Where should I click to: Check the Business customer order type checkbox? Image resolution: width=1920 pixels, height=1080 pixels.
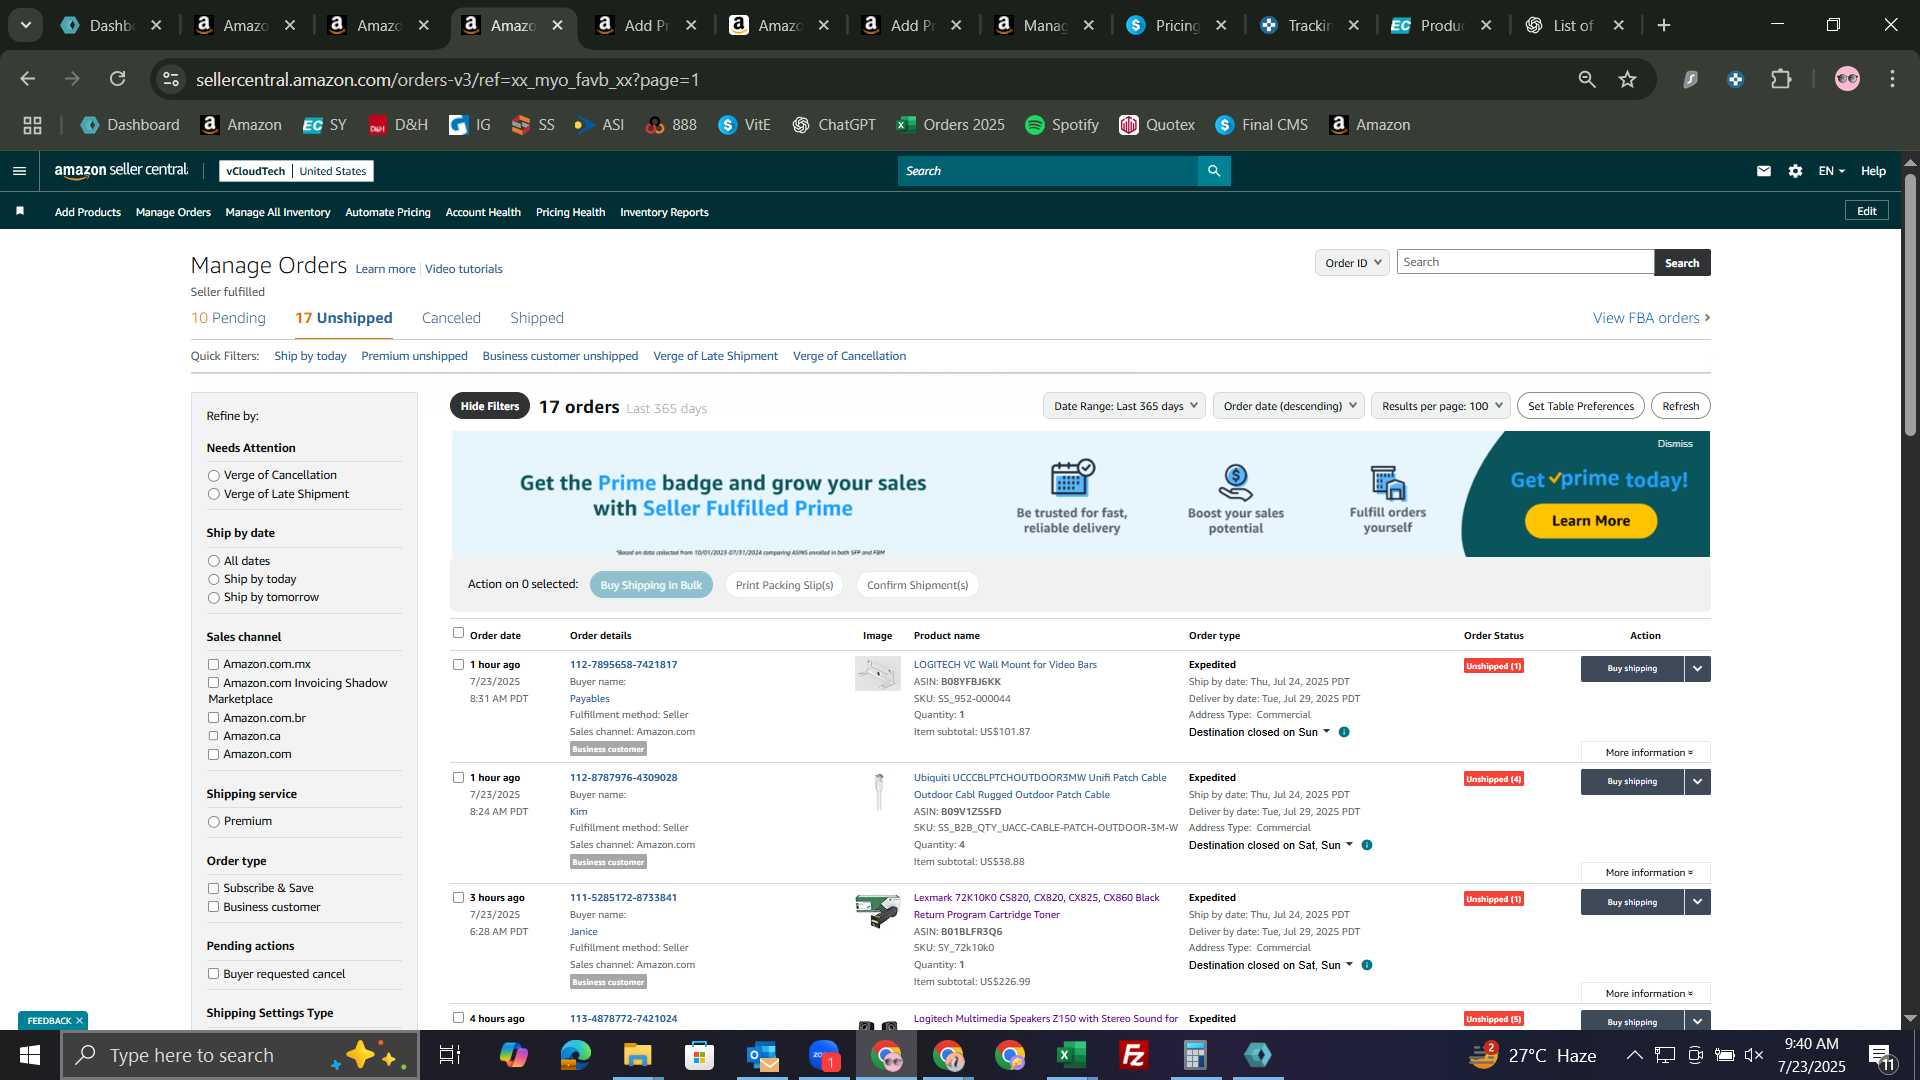click(213, 907)
